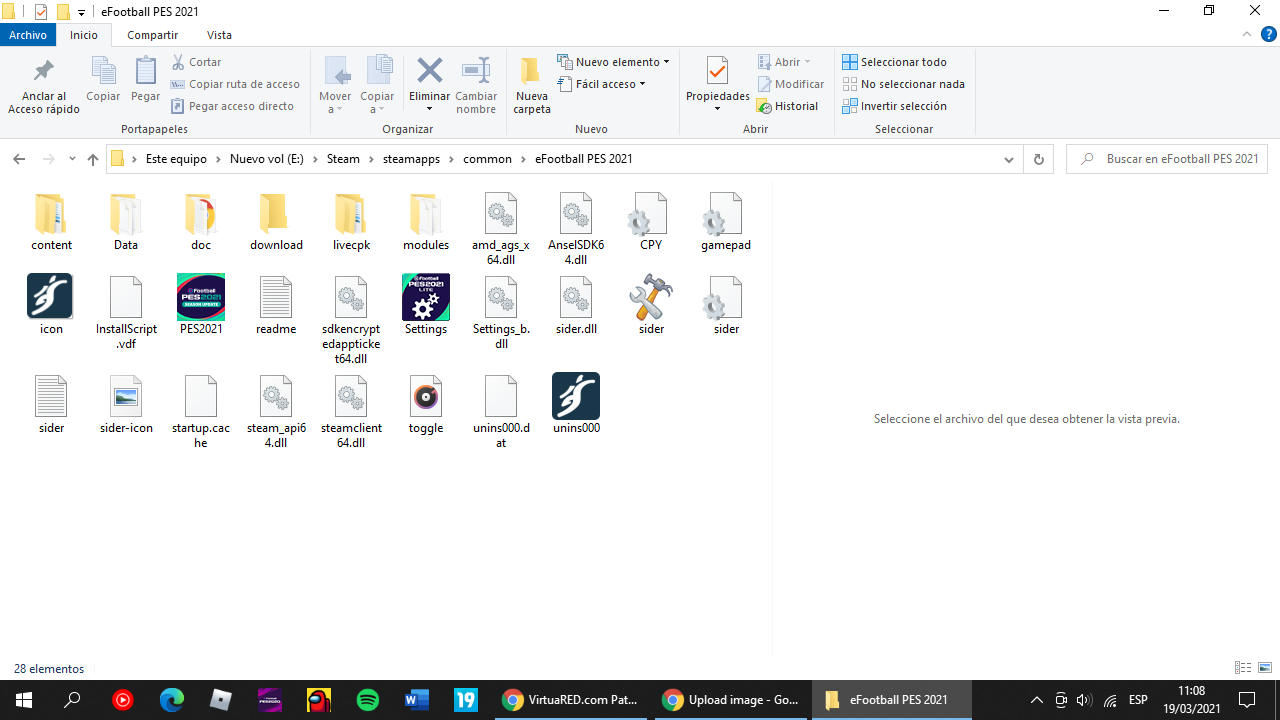The width and height of the screenshot is (1280, 720).
Task: Switch to large icons view layout
Action: tap(1265, 668)
